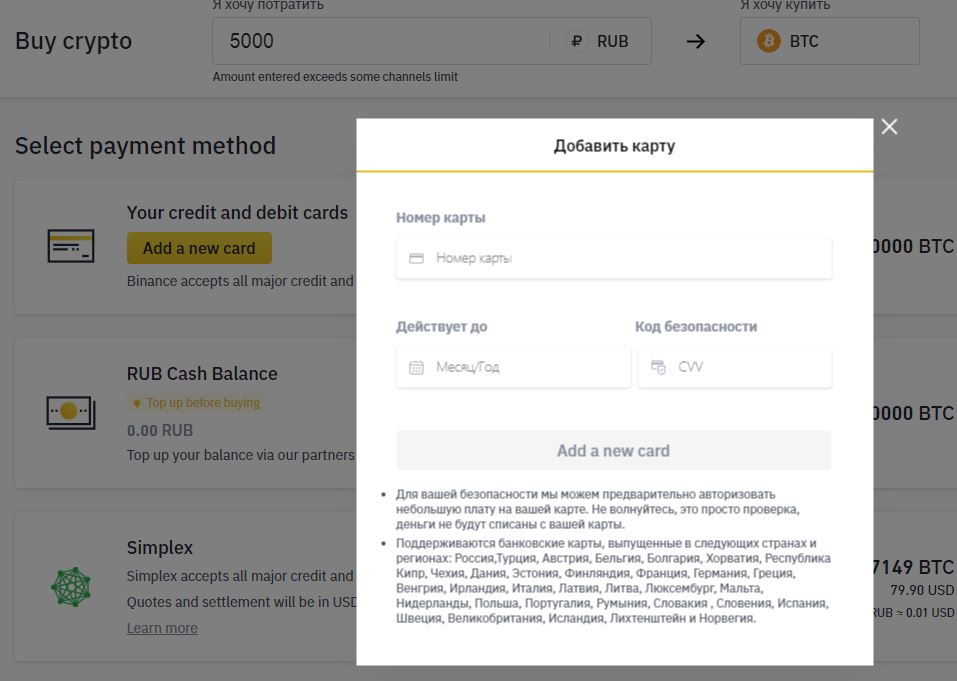Click the Top up before buying tag
This screenshot has height=681, width=957.
(195, 403)
